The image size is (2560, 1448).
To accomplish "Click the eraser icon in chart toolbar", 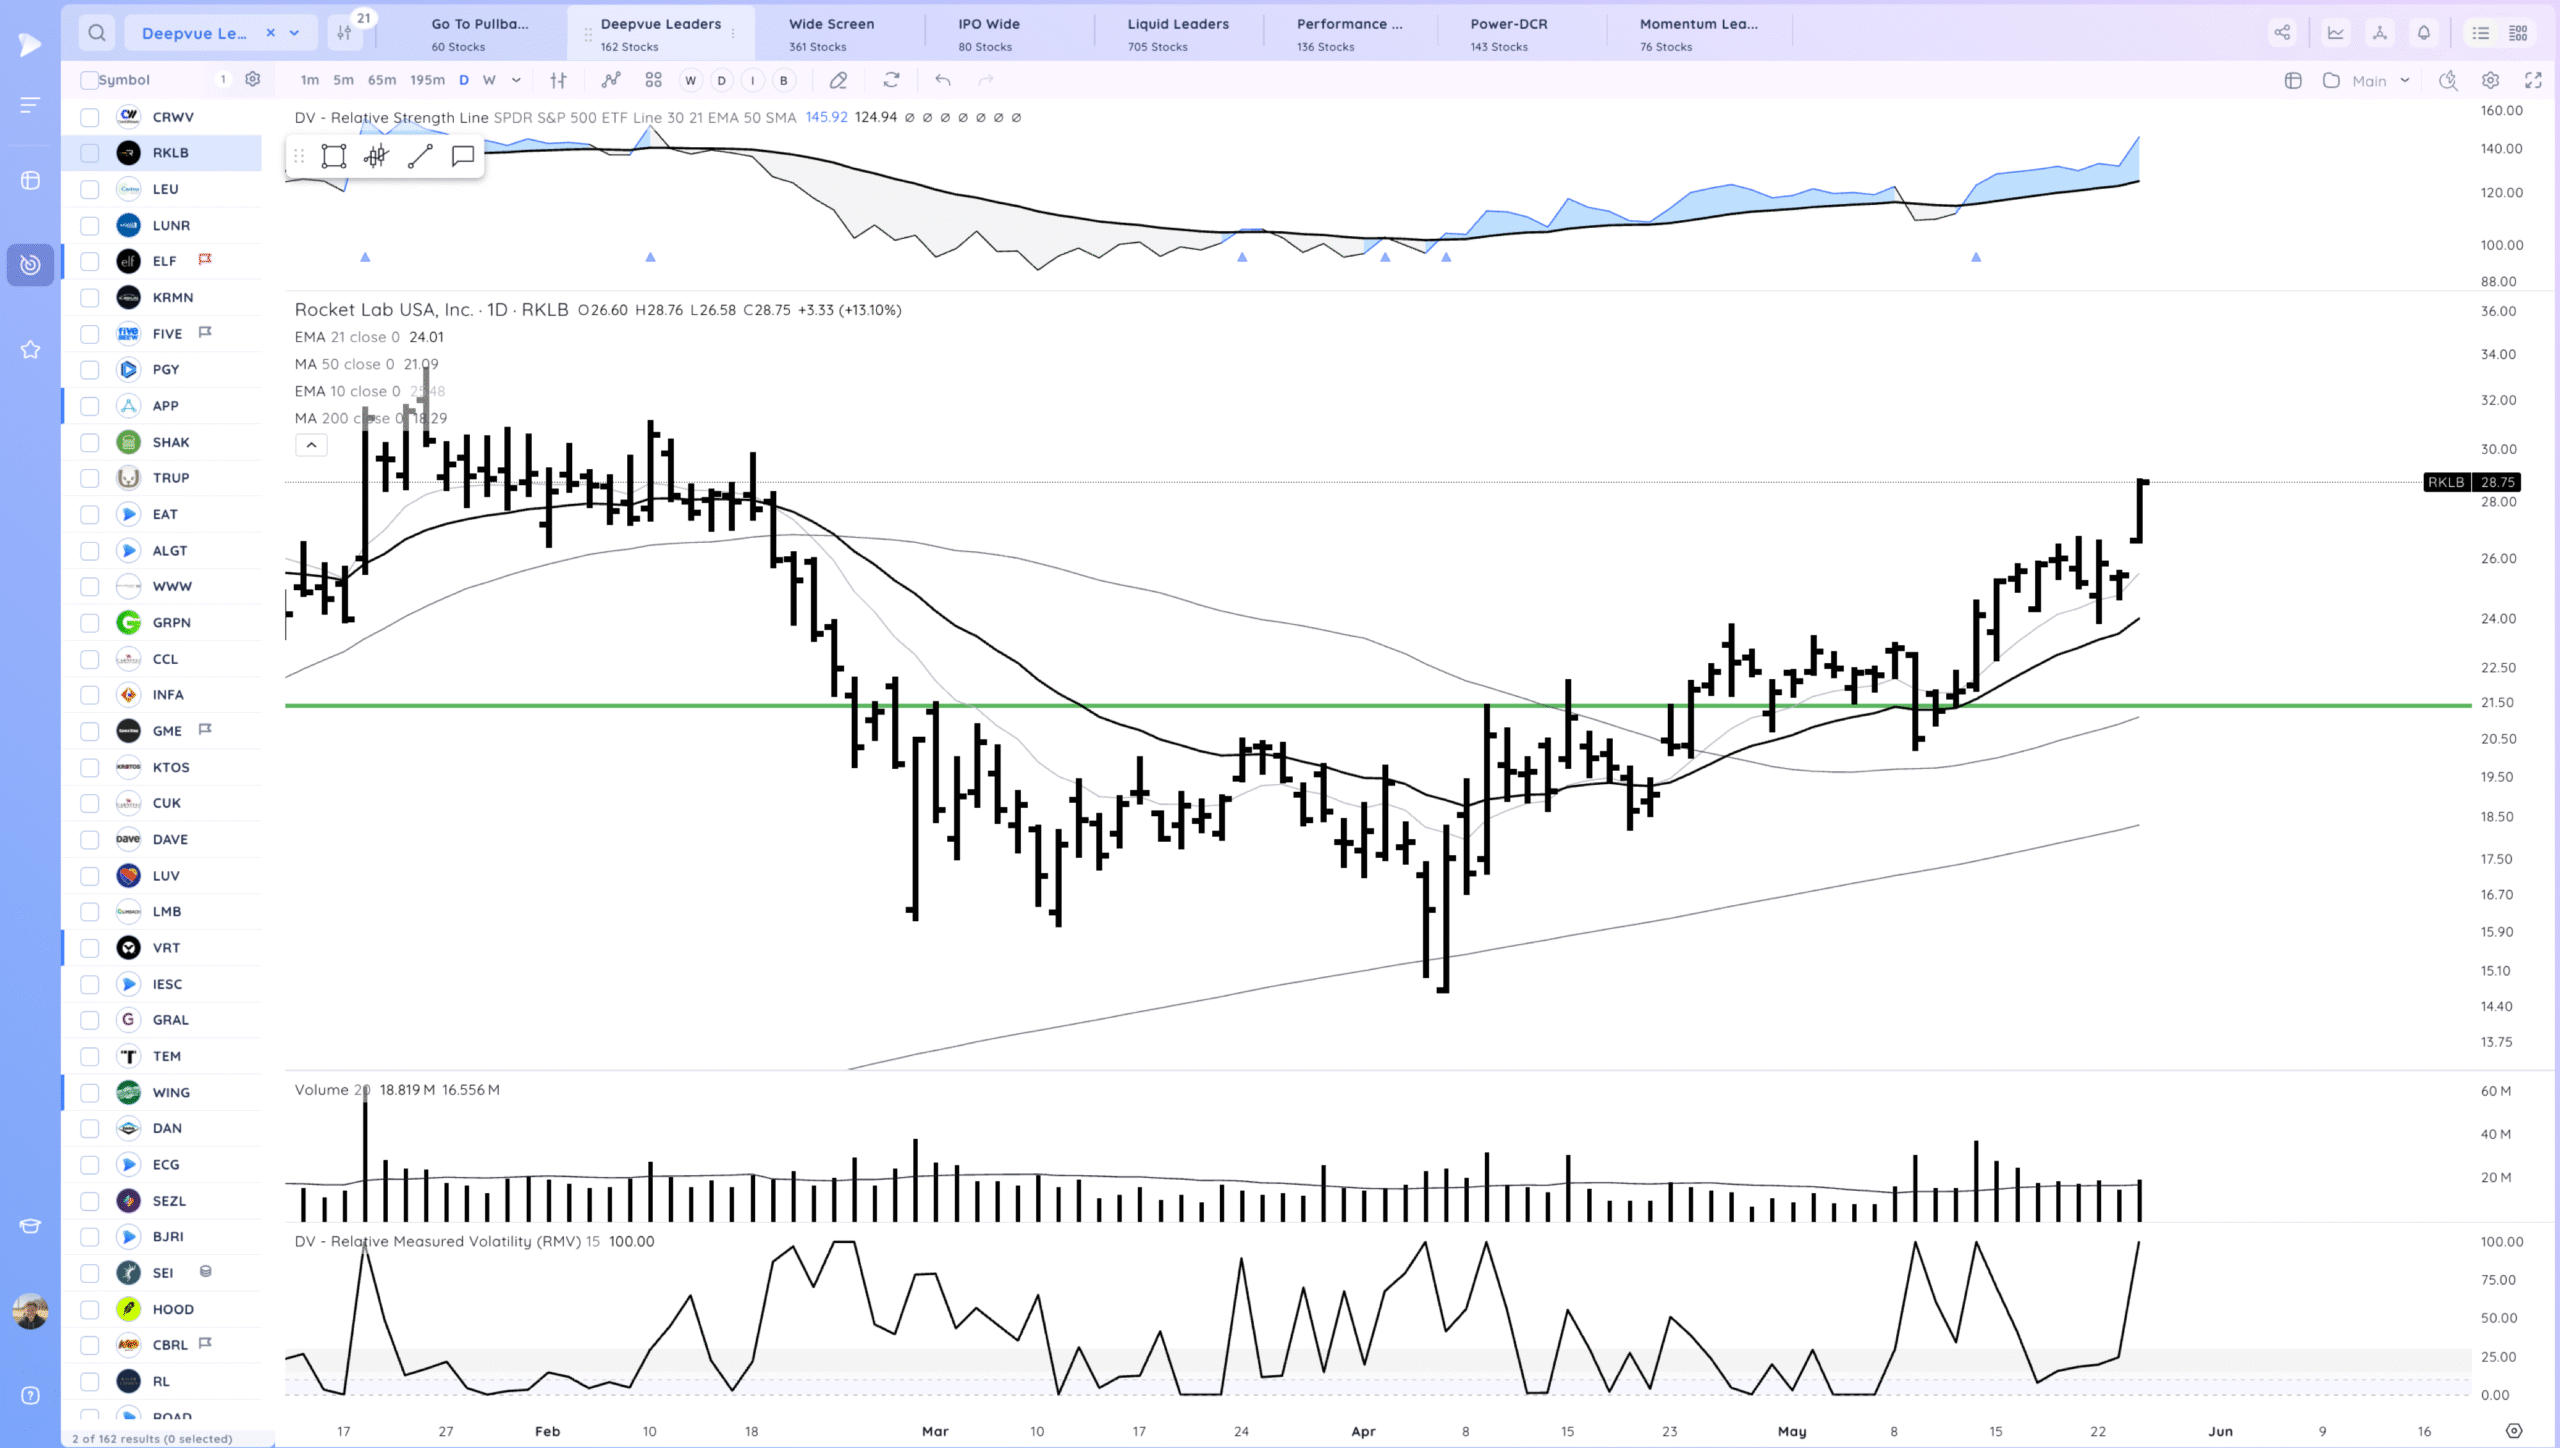I will coord(838,80).
